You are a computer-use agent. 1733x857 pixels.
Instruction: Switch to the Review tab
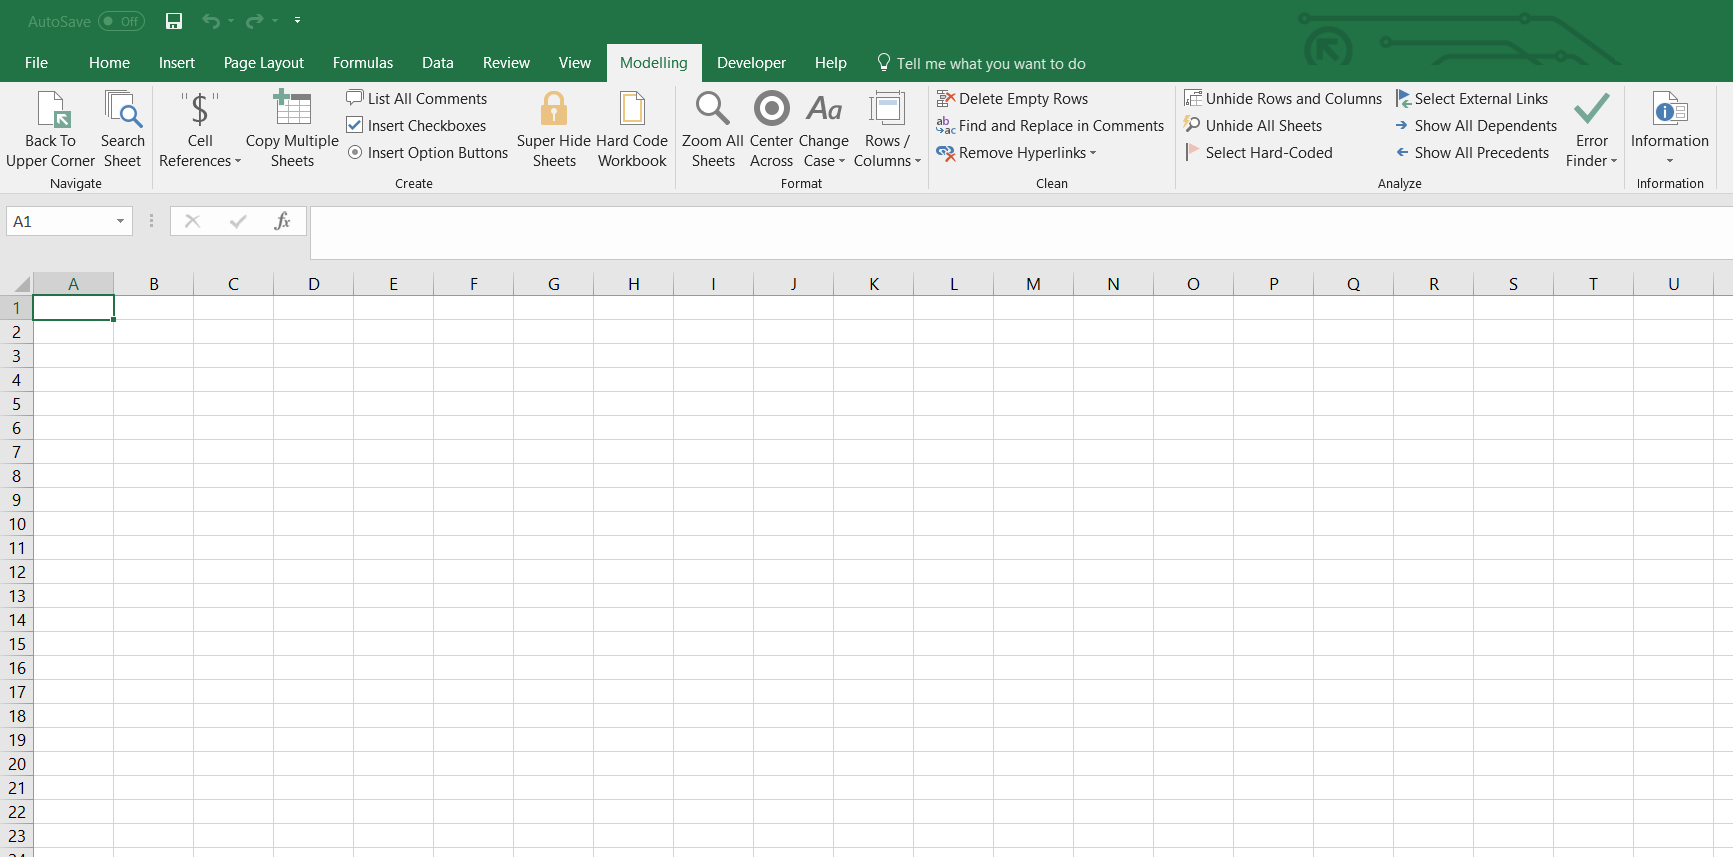click(x=506, y=62)
